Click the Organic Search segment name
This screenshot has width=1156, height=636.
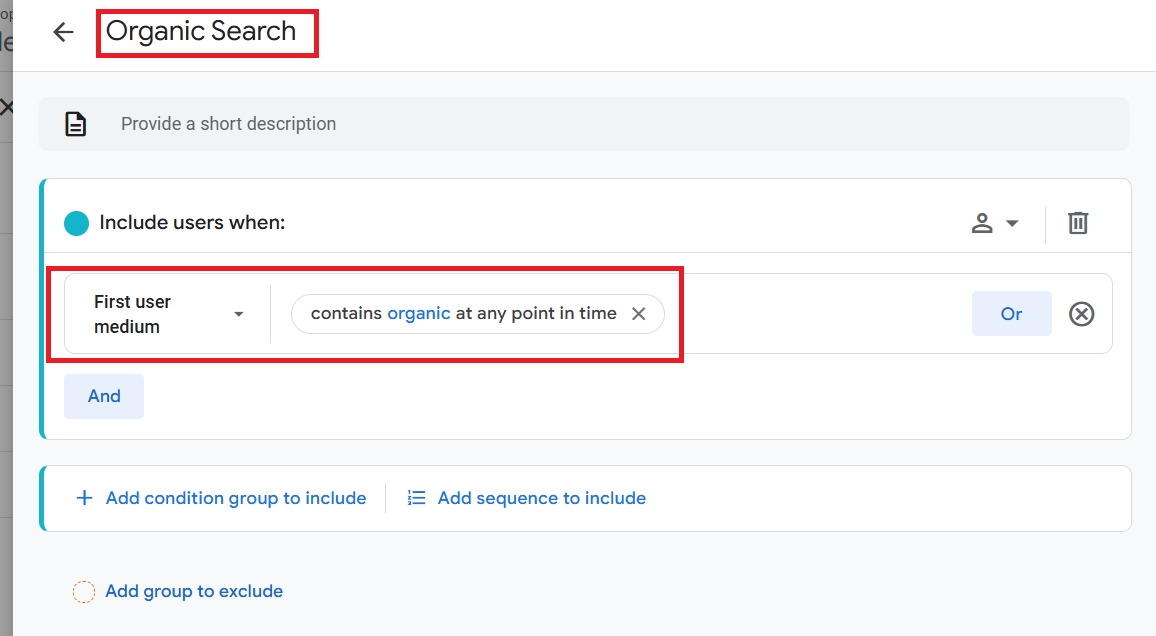201,32
